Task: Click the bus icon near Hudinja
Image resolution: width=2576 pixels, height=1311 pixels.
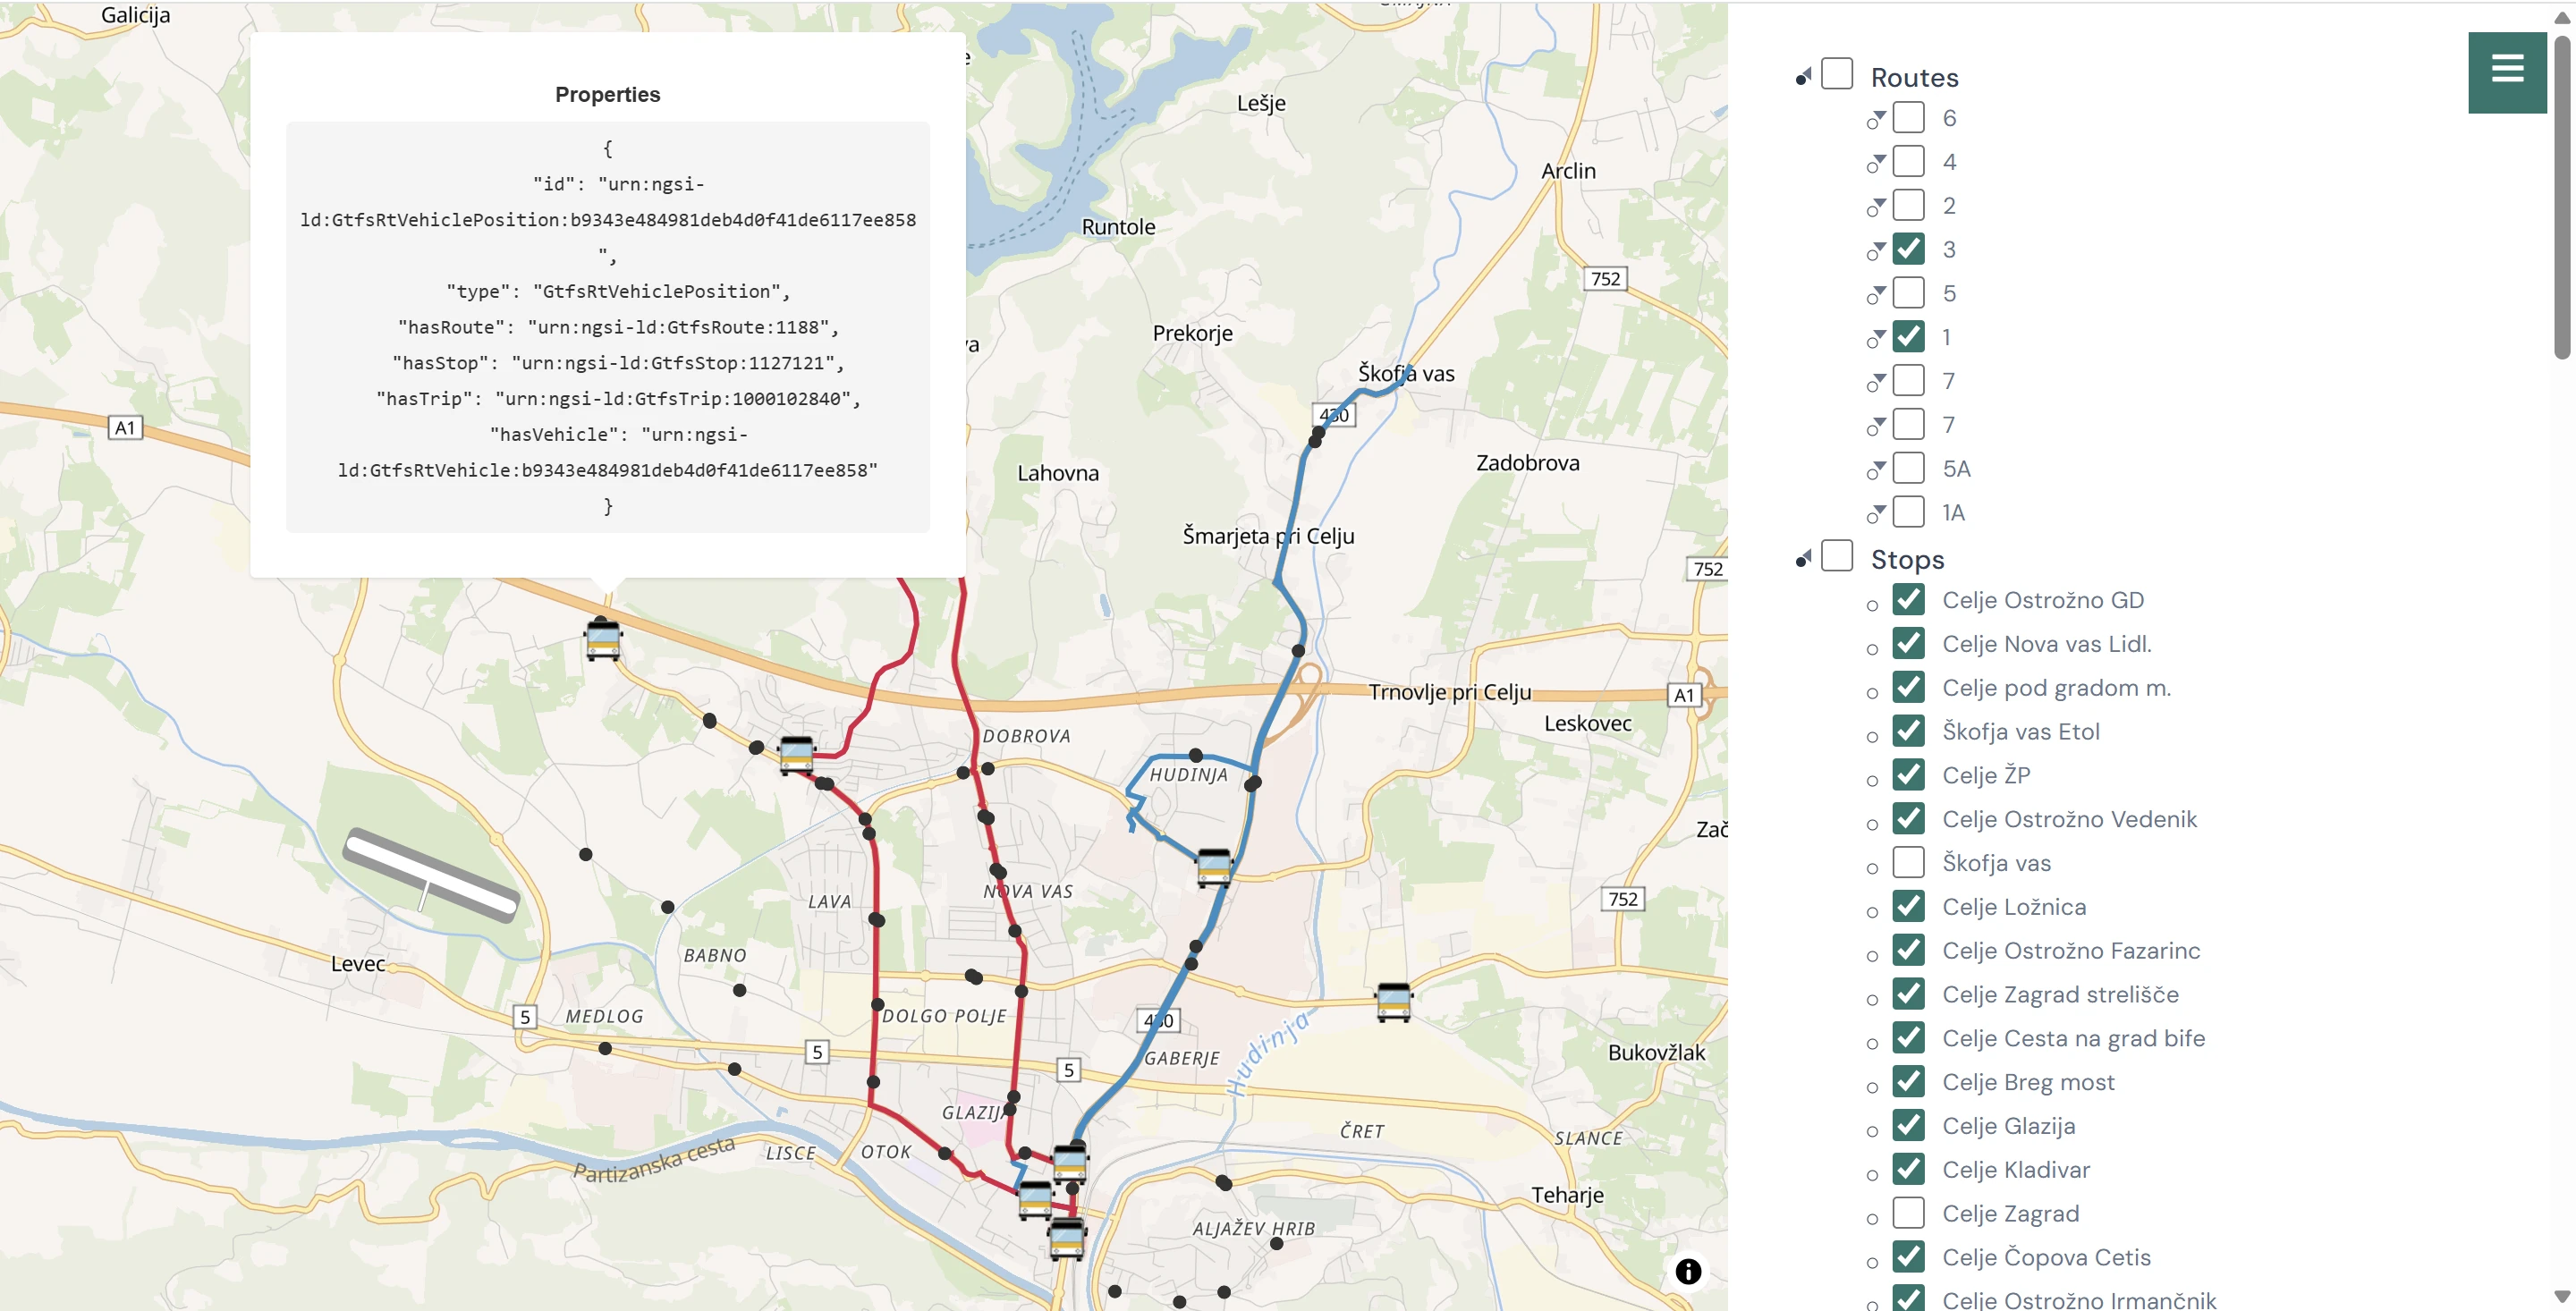Action: [x=1213, y=867]
